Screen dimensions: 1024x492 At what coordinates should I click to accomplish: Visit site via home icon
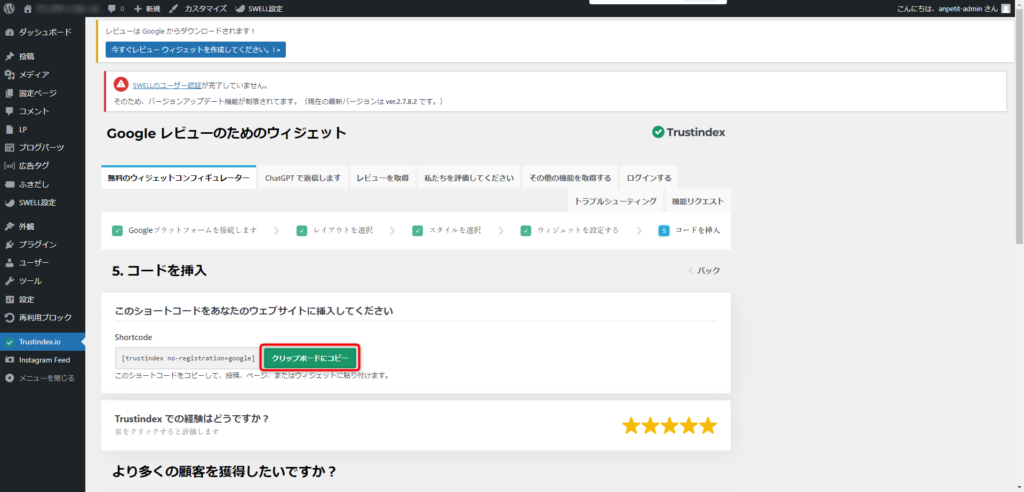tap(27, 9)
